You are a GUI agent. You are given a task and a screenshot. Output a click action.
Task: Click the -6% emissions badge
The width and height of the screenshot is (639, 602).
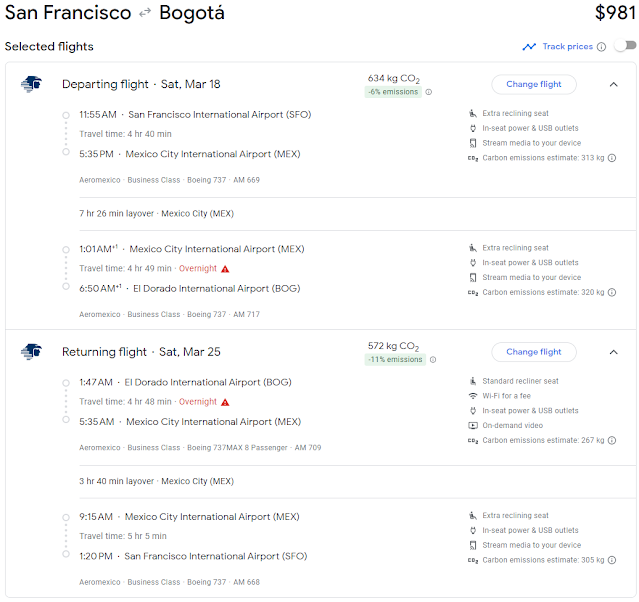393,92
